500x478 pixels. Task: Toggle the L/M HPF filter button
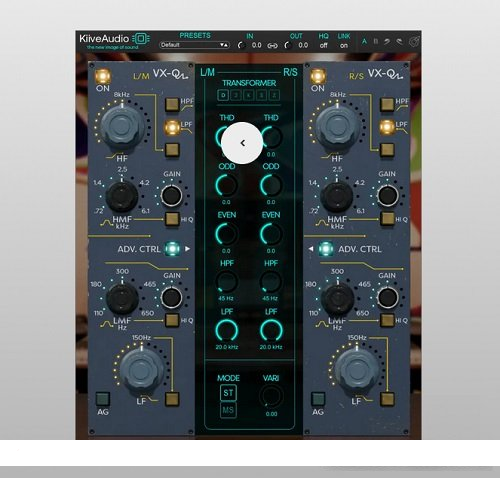[172, 104]
